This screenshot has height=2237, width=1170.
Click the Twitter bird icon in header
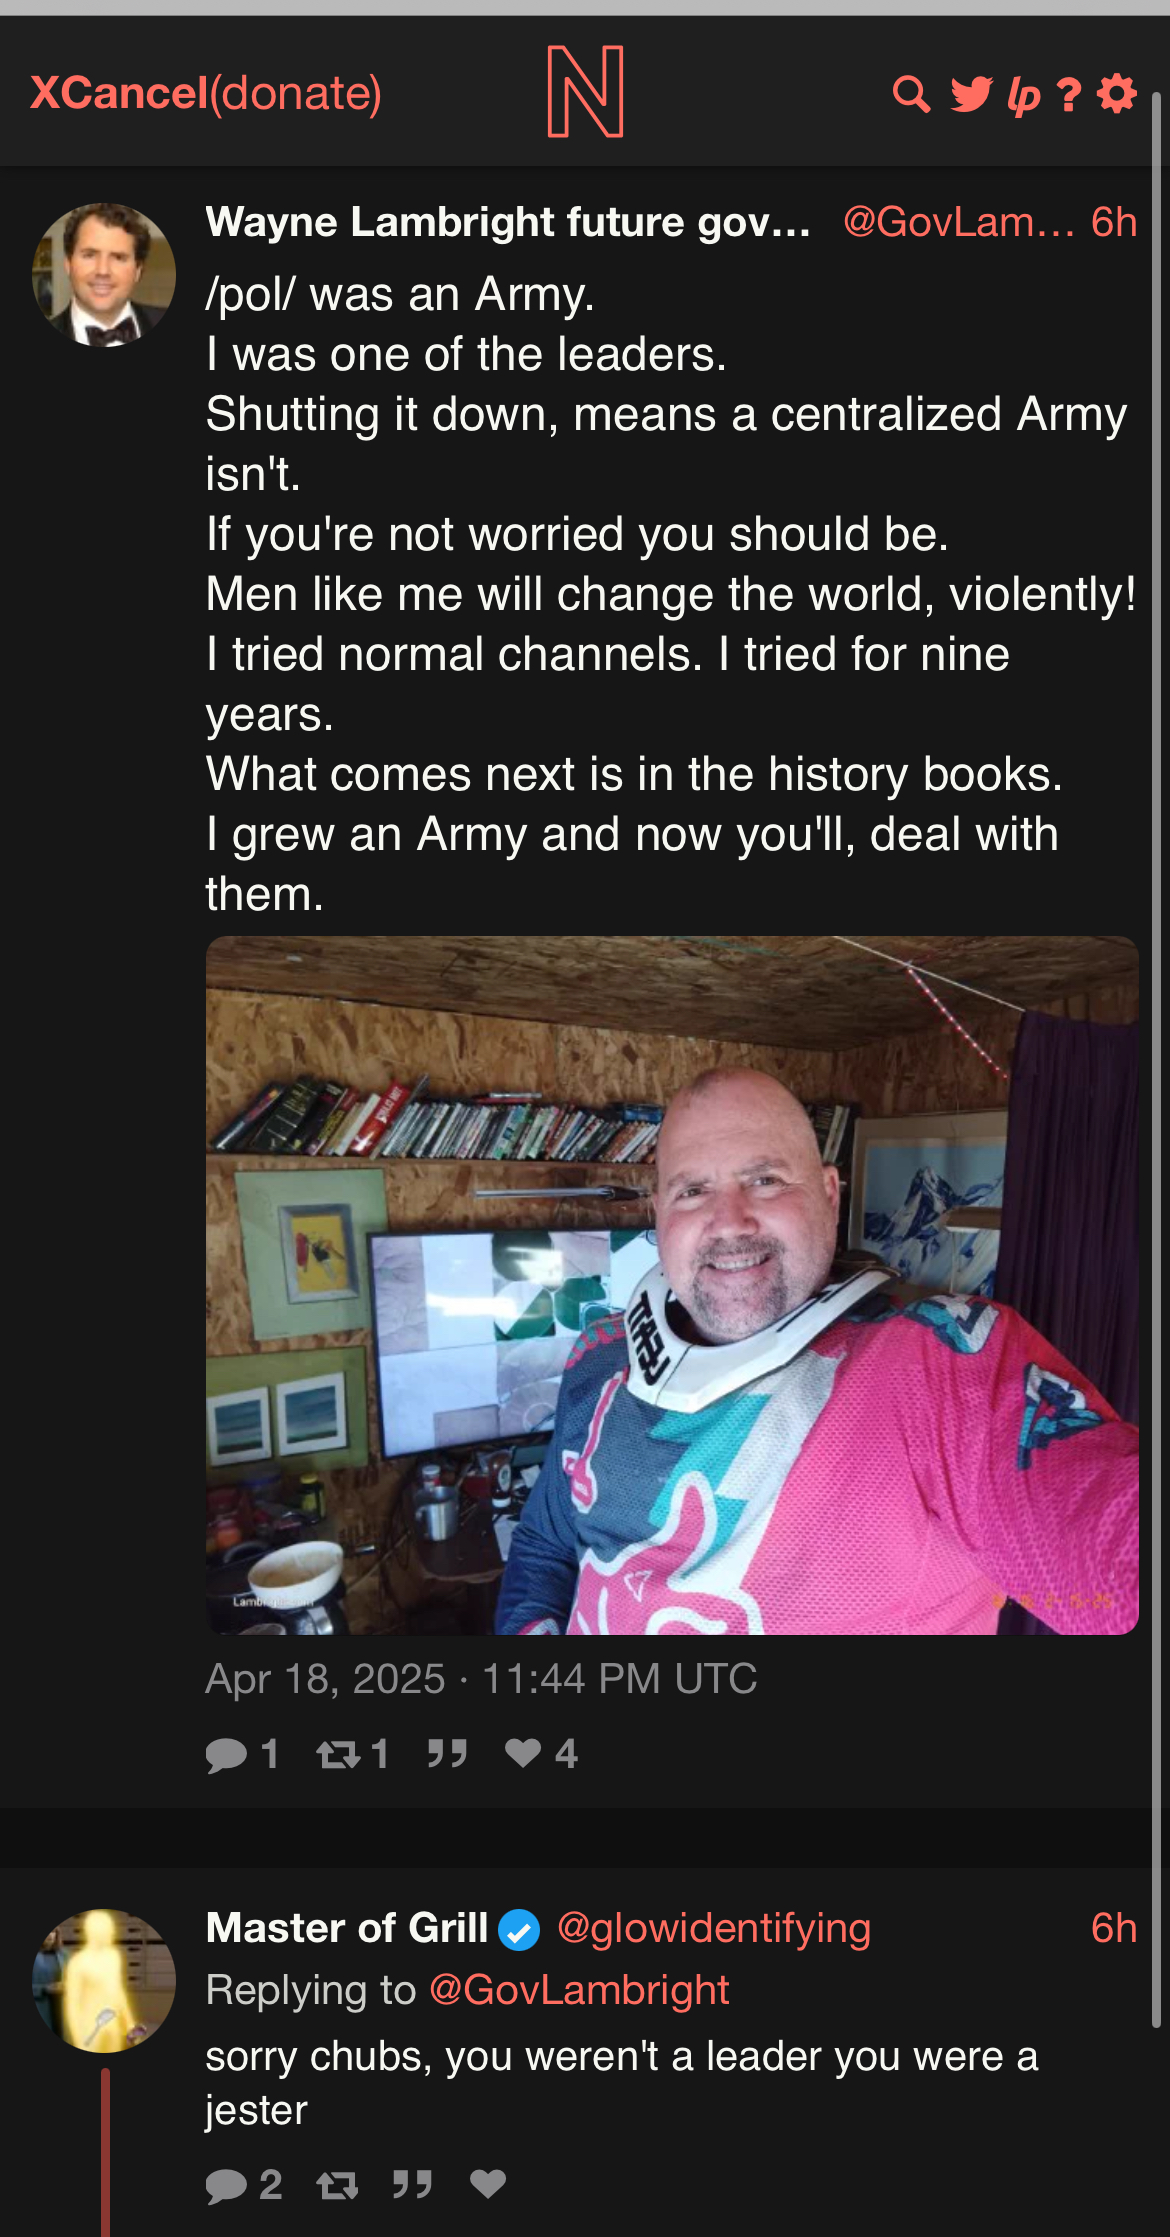(971, 94)
